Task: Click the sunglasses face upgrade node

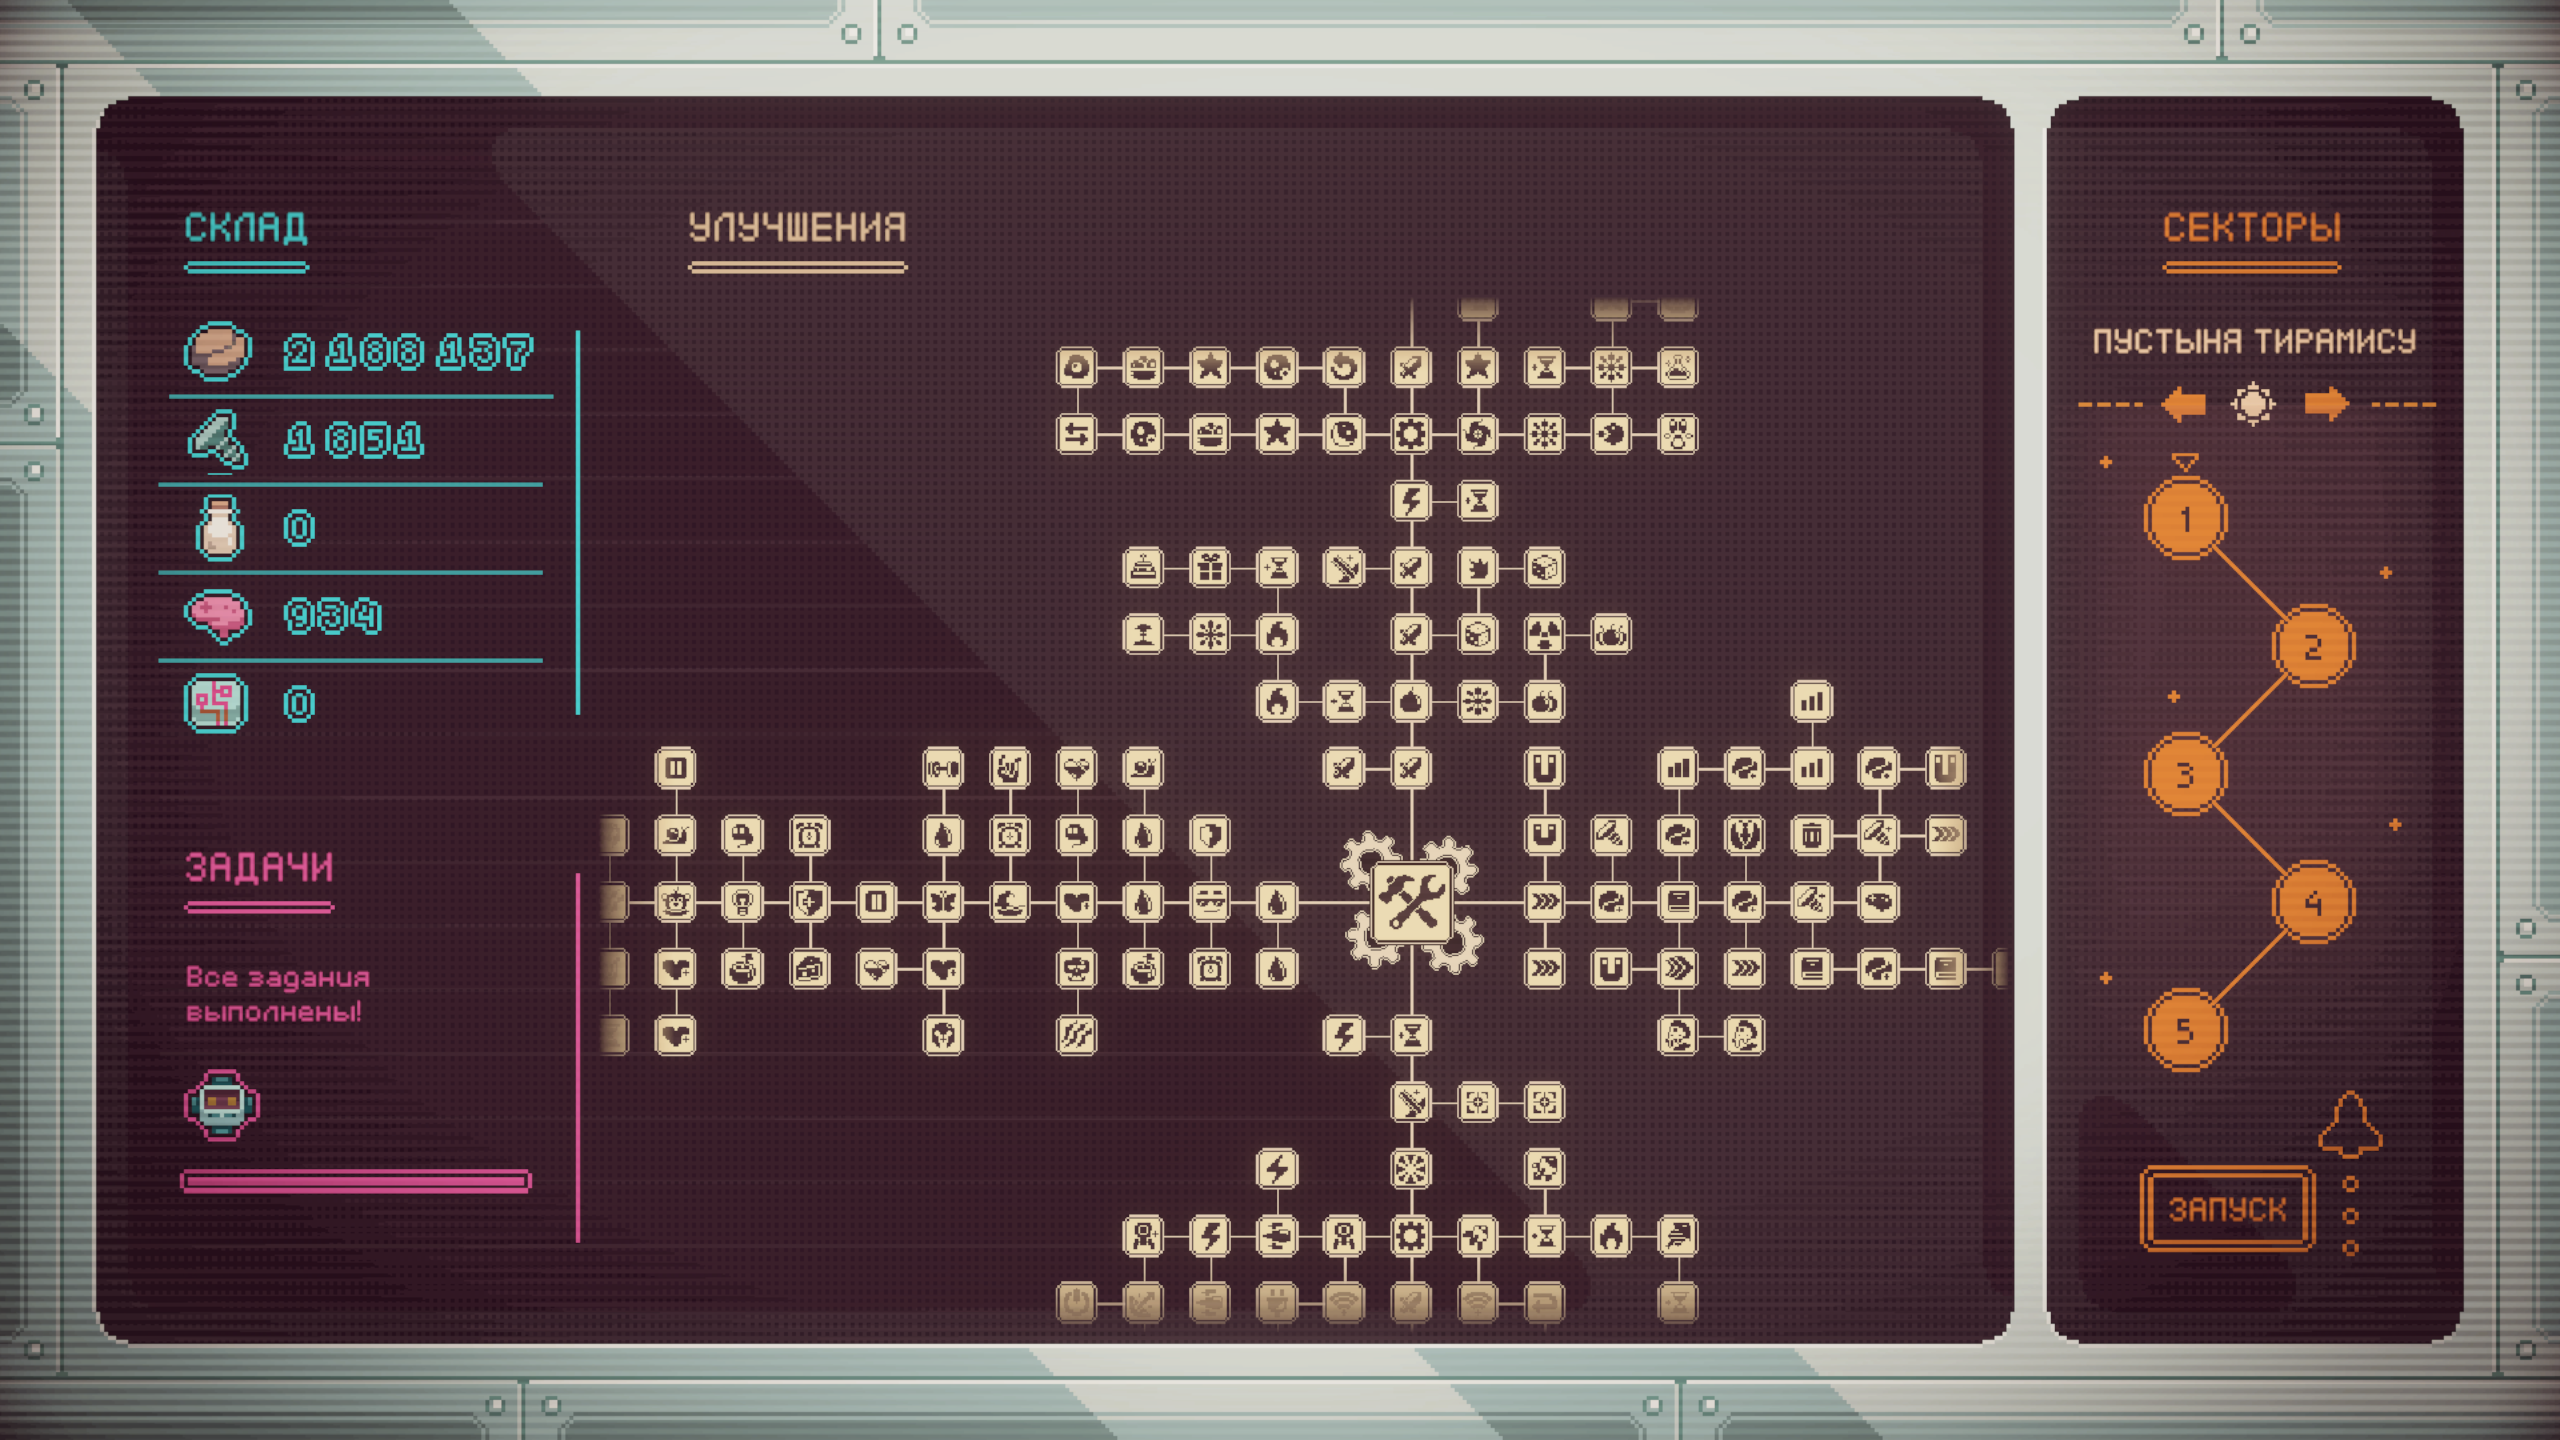Action: coord(1210,902)
